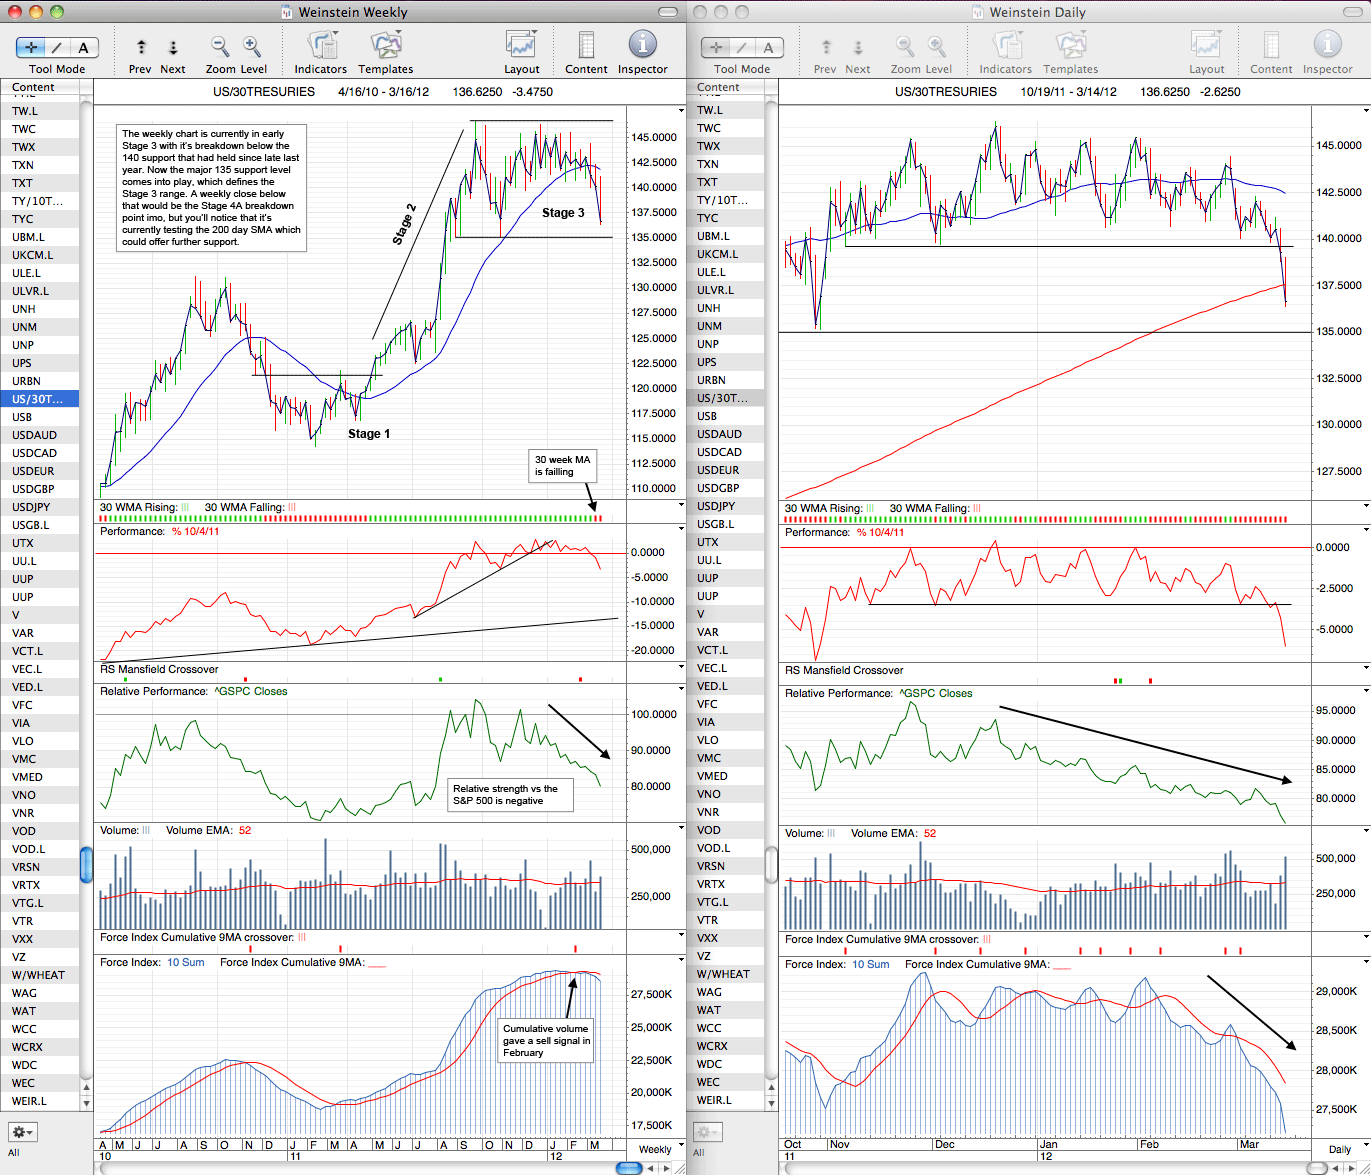Open the gear action menu below symbol list
Screen dimensions: 1371x1175
23,1132
